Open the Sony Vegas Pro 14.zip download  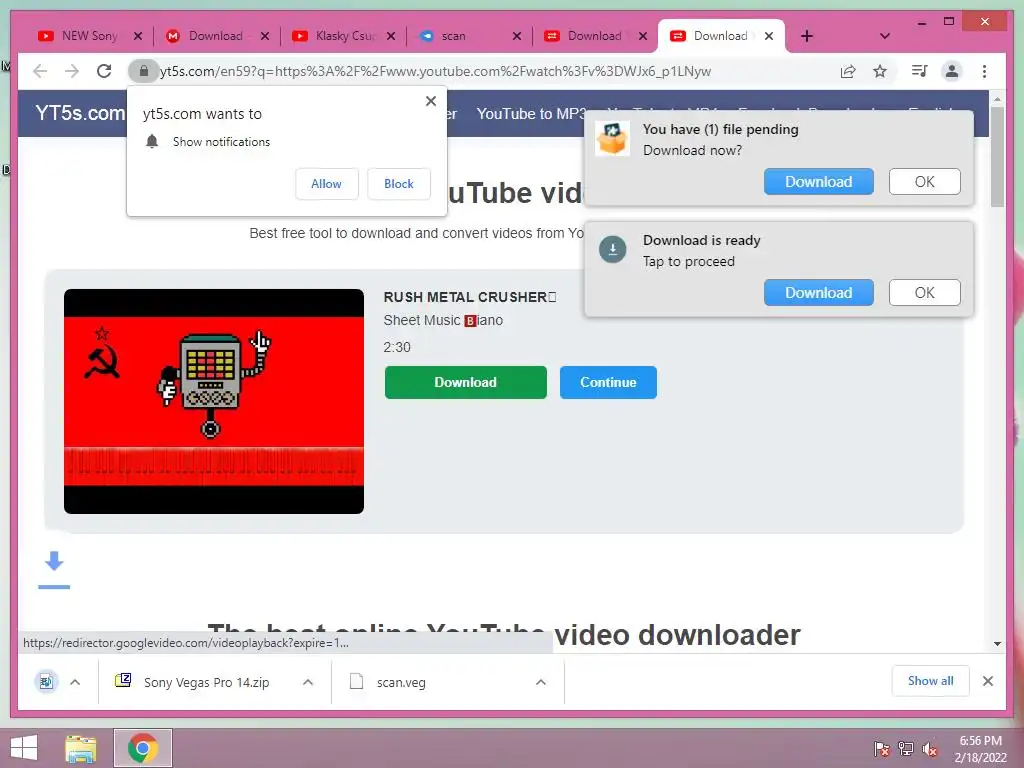click(x=206, y=682)
